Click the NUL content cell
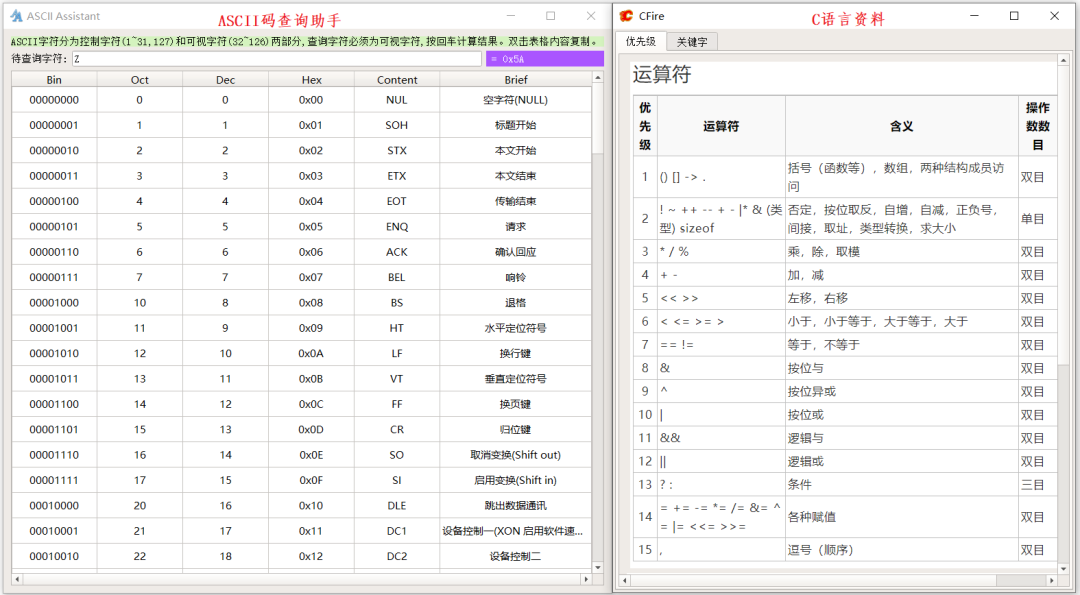The width and height of the screenshot is (1080, 595). (396, 100)
